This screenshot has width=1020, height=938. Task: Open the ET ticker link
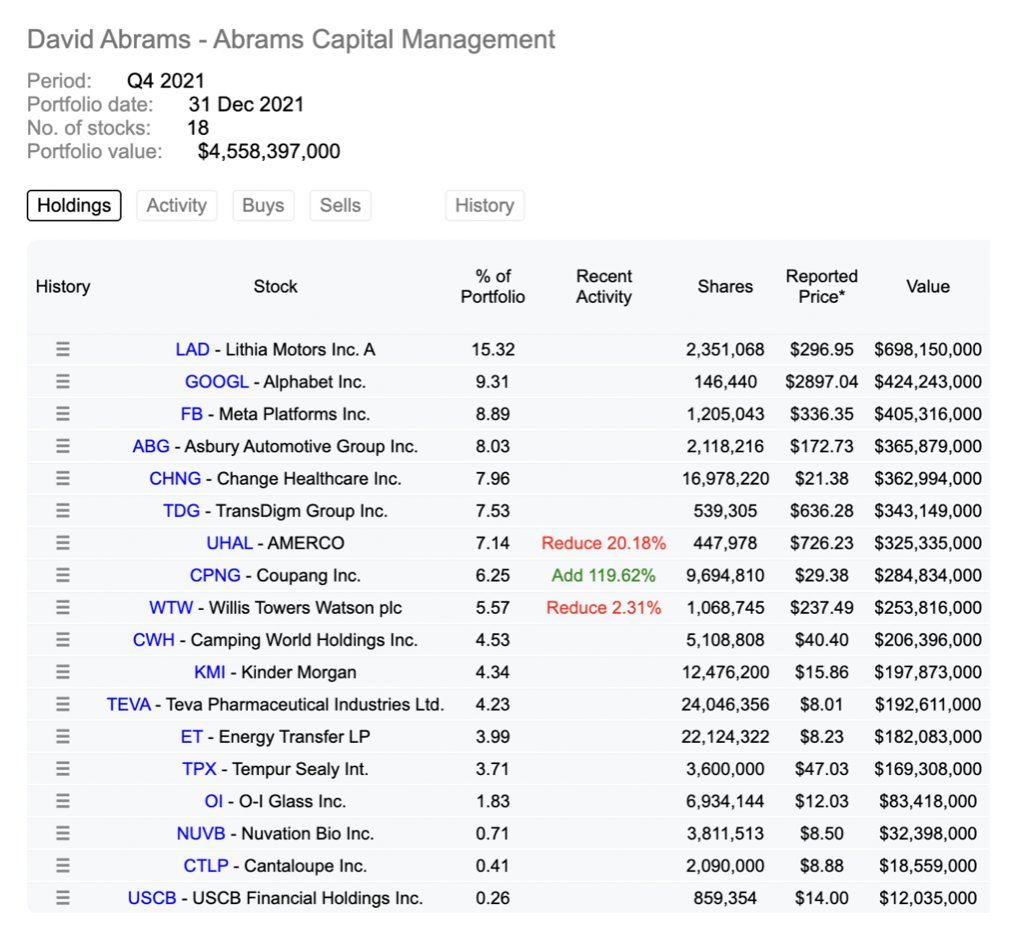coord(192,736)
